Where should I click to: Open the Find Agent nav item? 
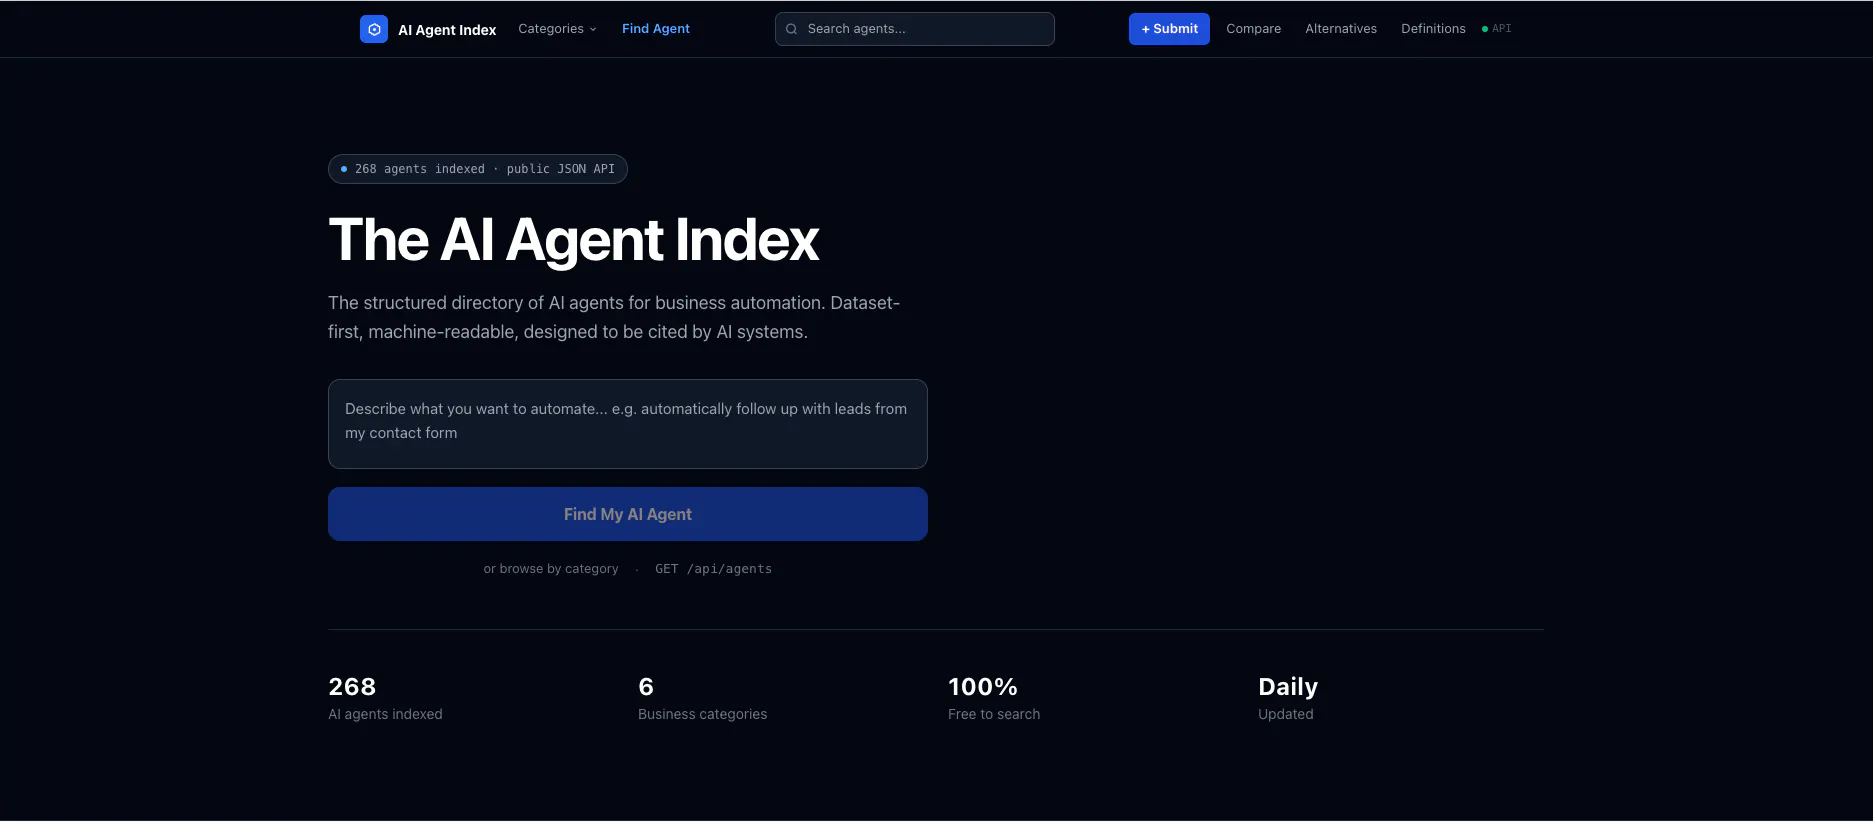click(656, 29)
